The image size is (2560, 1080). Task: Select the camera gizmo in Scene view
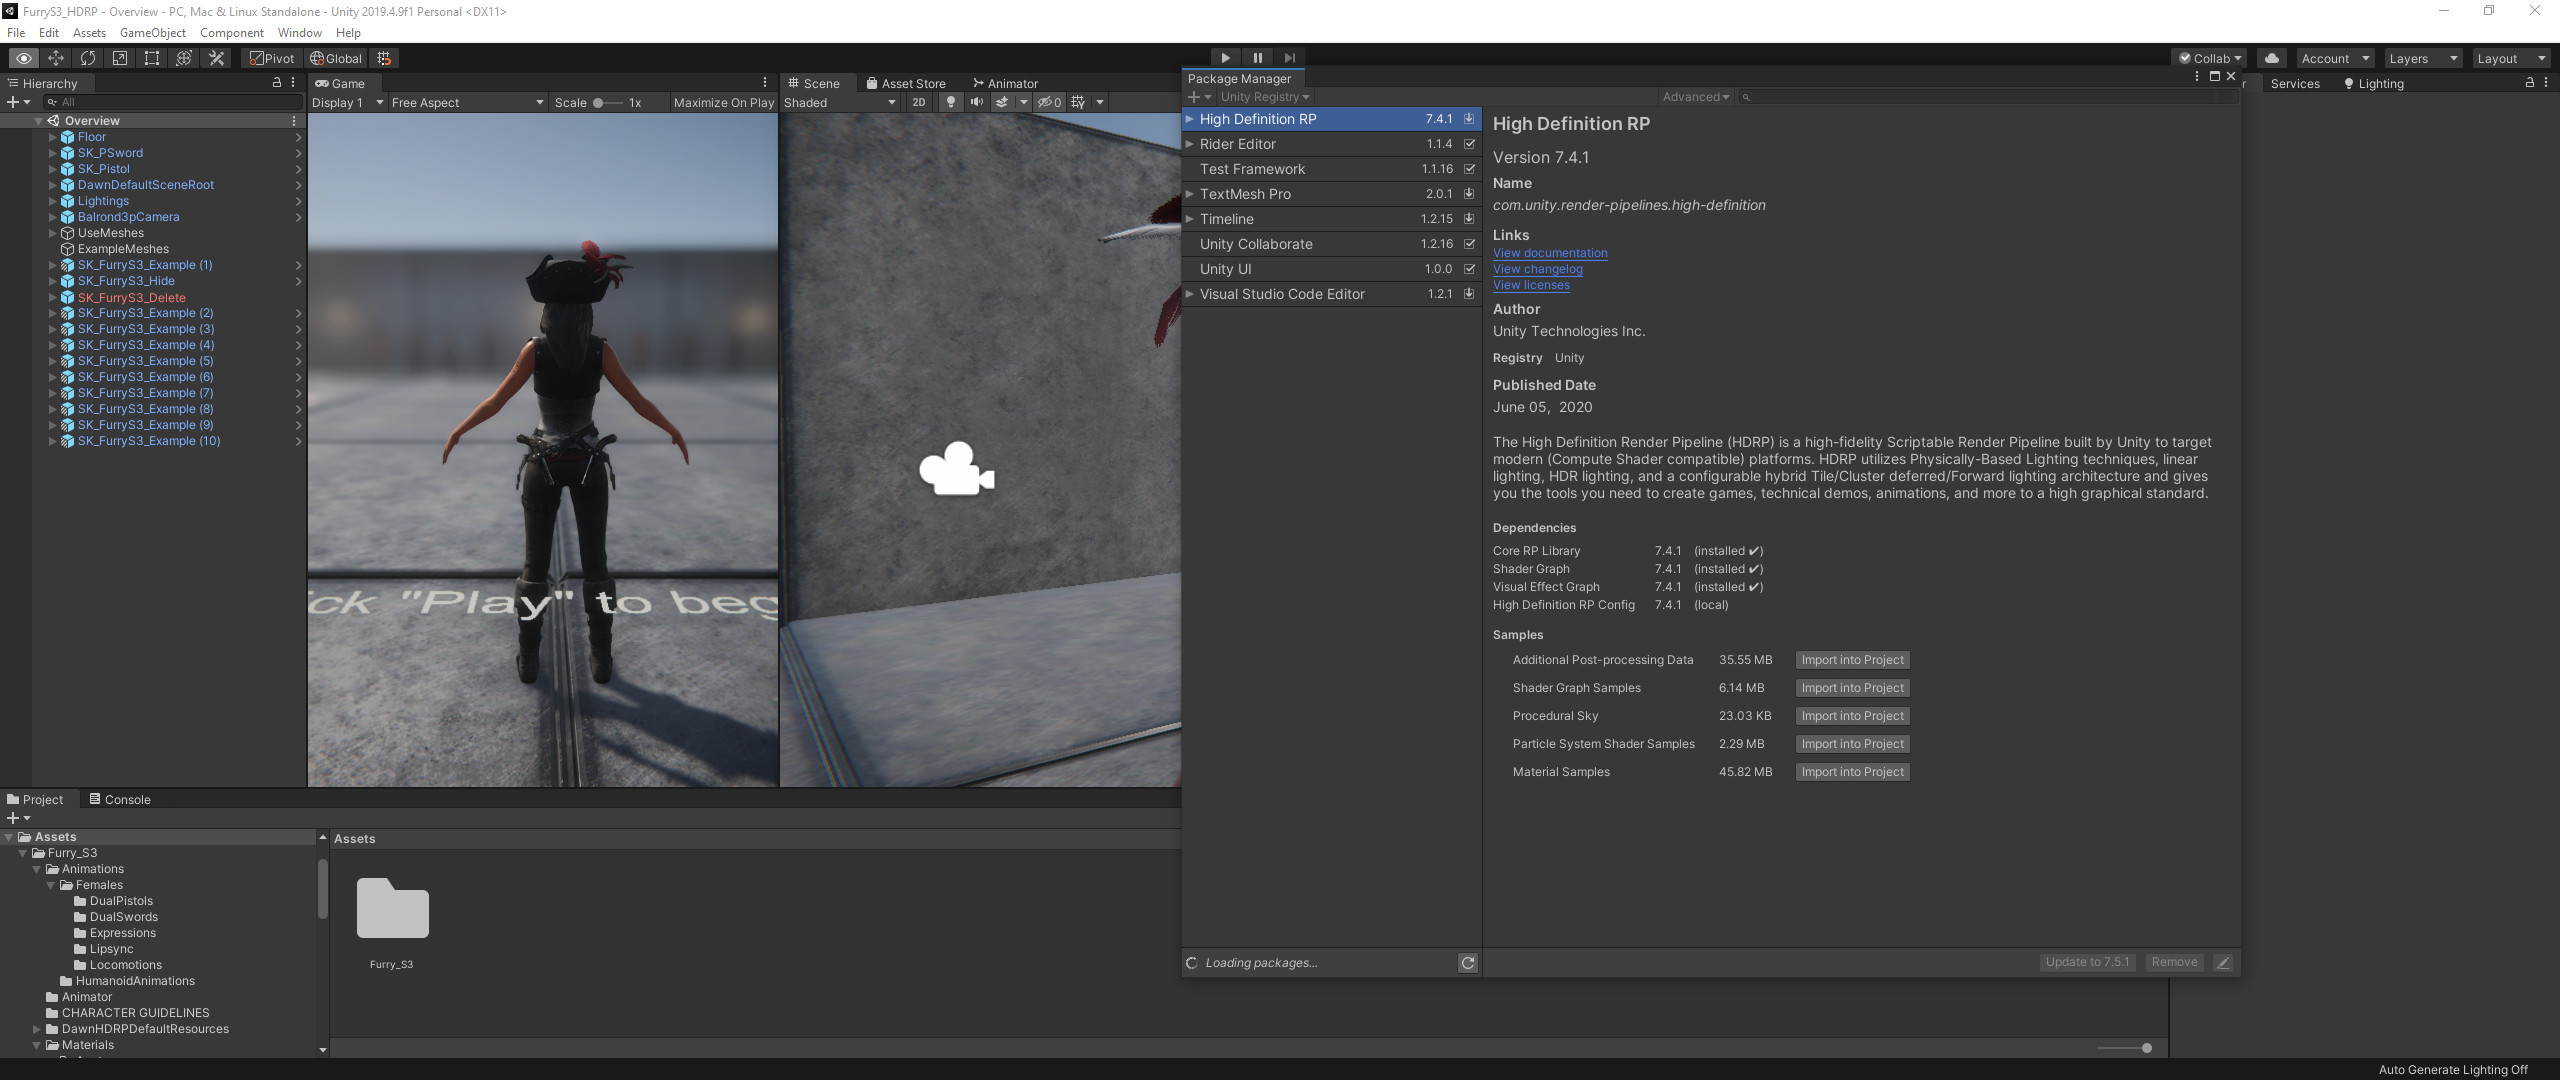(957, 469)
